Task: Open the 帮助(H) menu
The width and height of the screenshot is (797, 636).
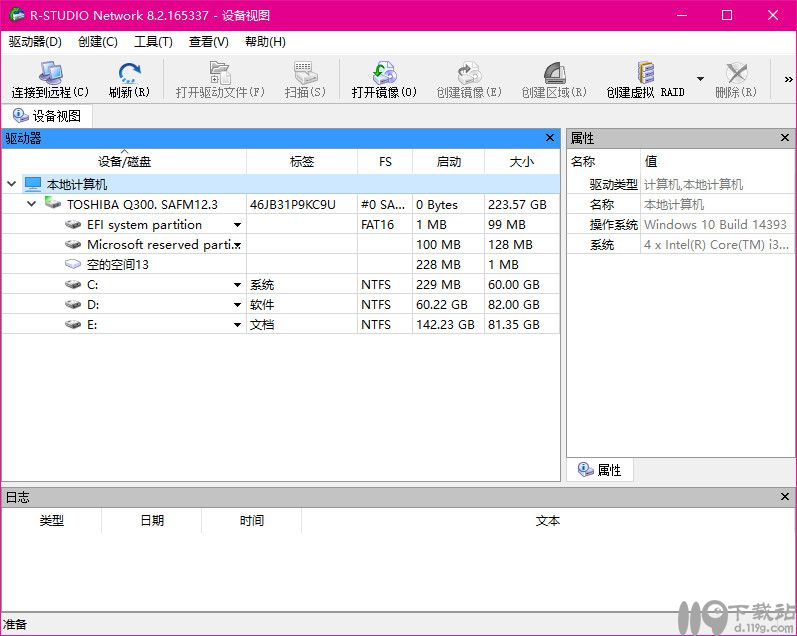Action: (265, 42)
